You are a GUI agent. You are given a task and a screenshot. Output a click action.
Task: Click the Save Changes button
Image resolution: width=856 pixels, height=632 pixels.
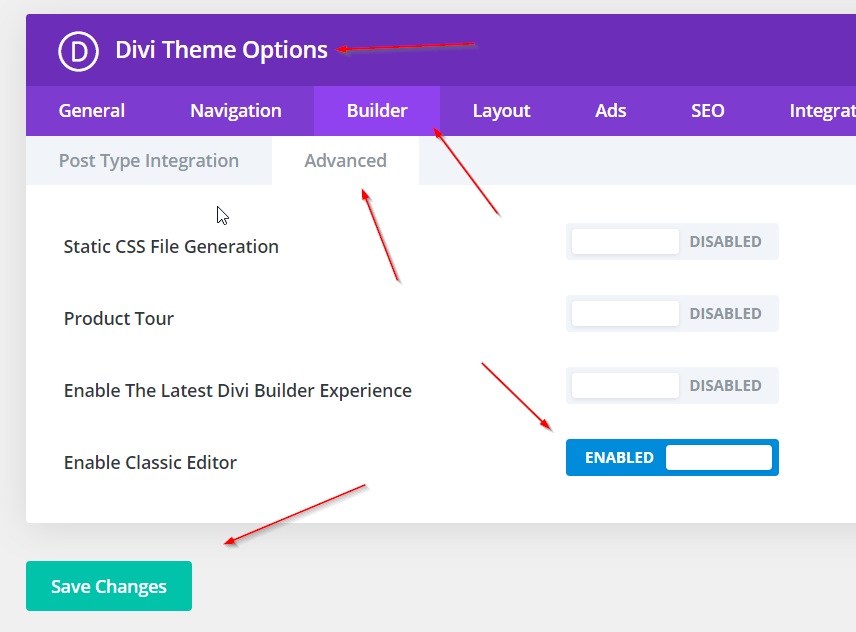coord(109,586)
